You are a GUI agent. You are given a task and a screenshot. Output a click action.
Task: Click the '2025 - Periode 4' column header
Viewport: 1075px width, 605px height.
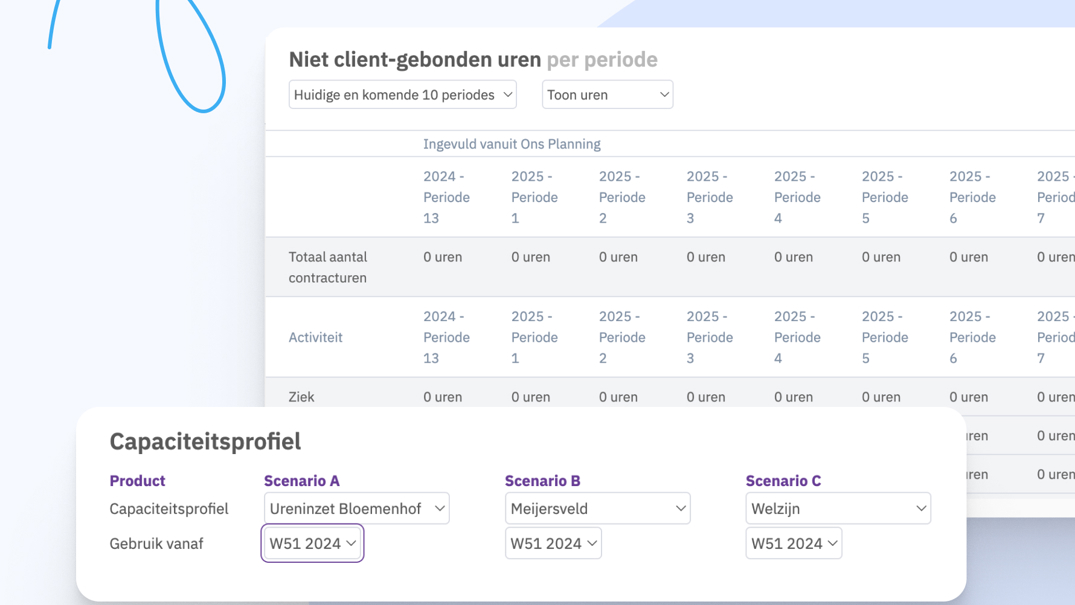coord(797,197)
